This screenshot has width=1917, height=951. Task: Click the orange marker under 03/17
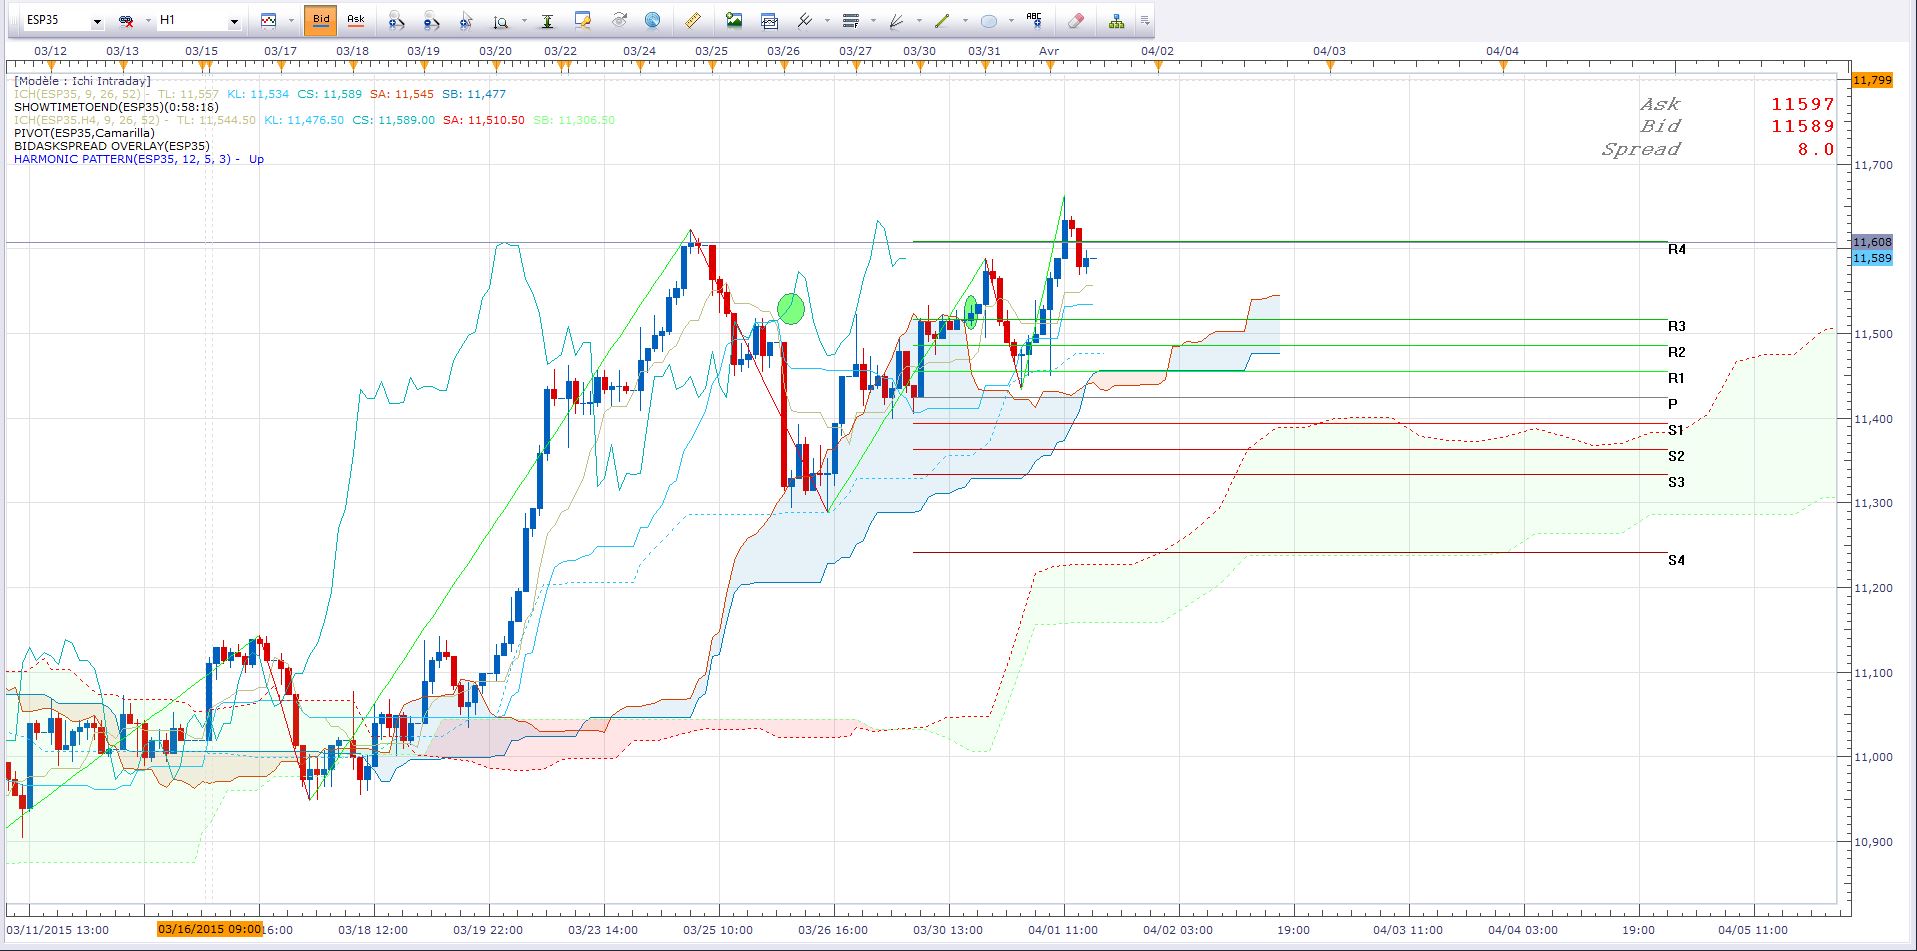281,67
